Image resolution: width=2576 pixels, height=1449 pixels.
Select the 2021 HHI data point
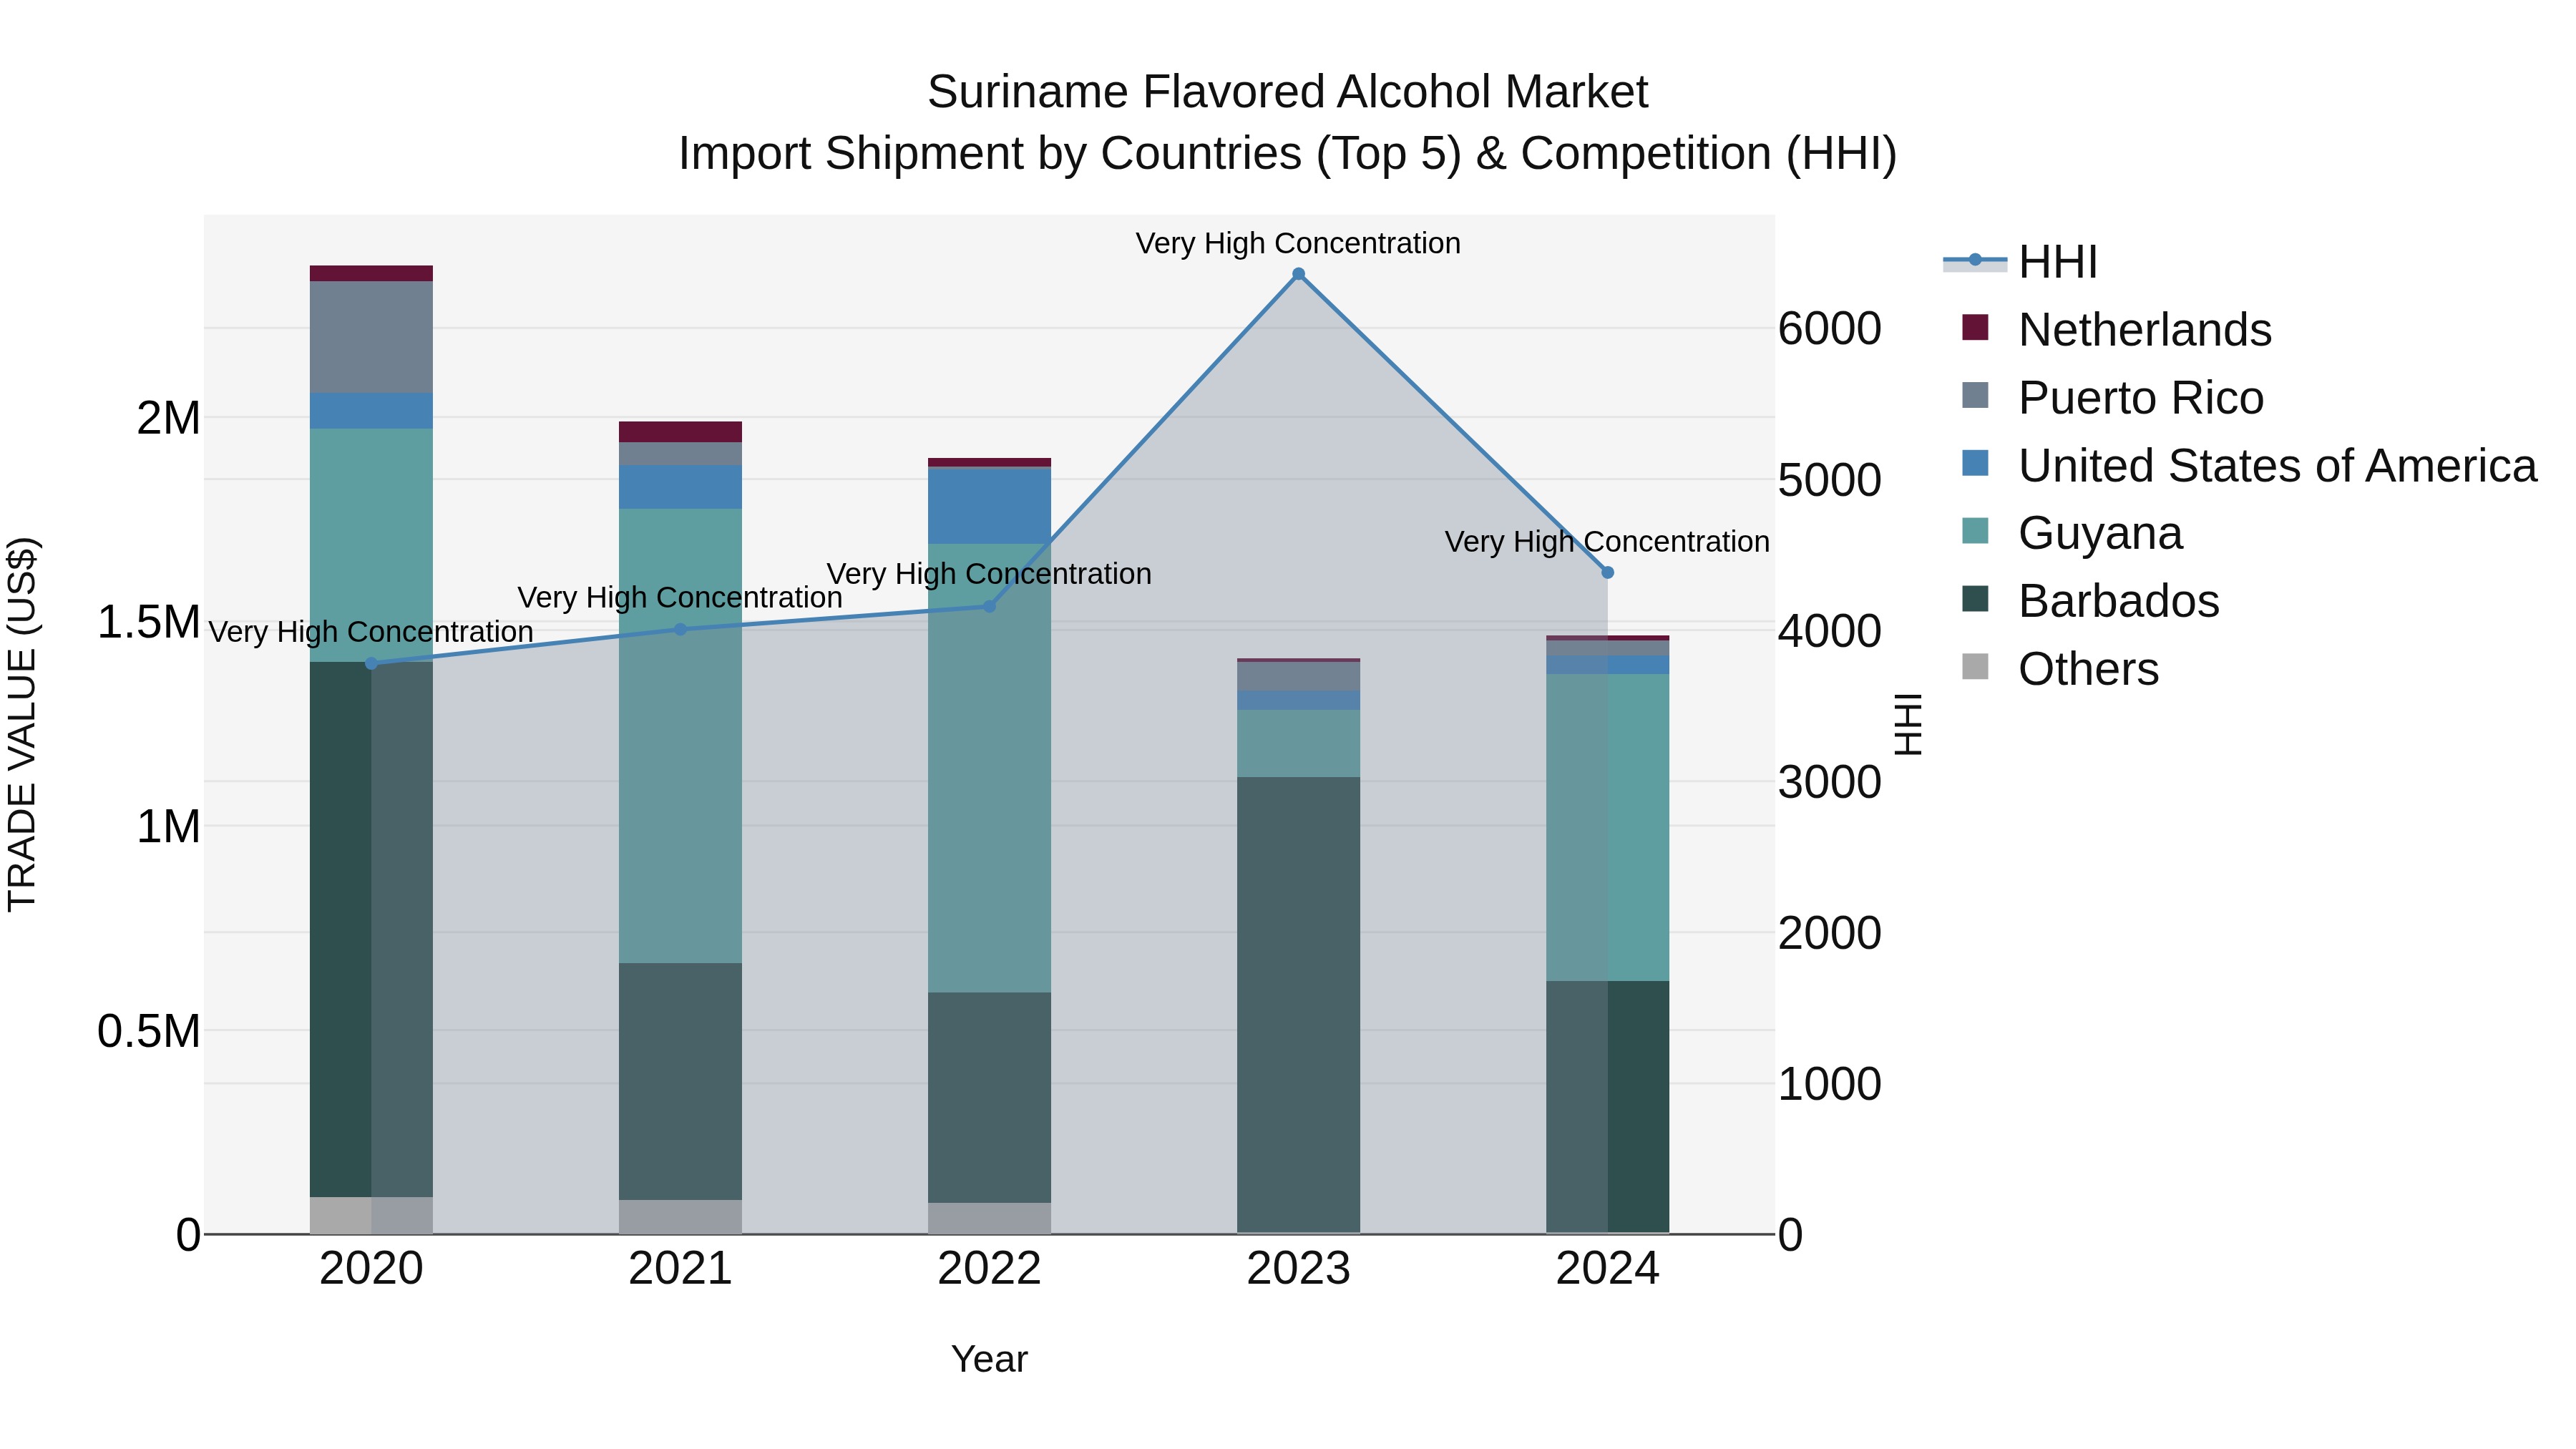[680, 630]
